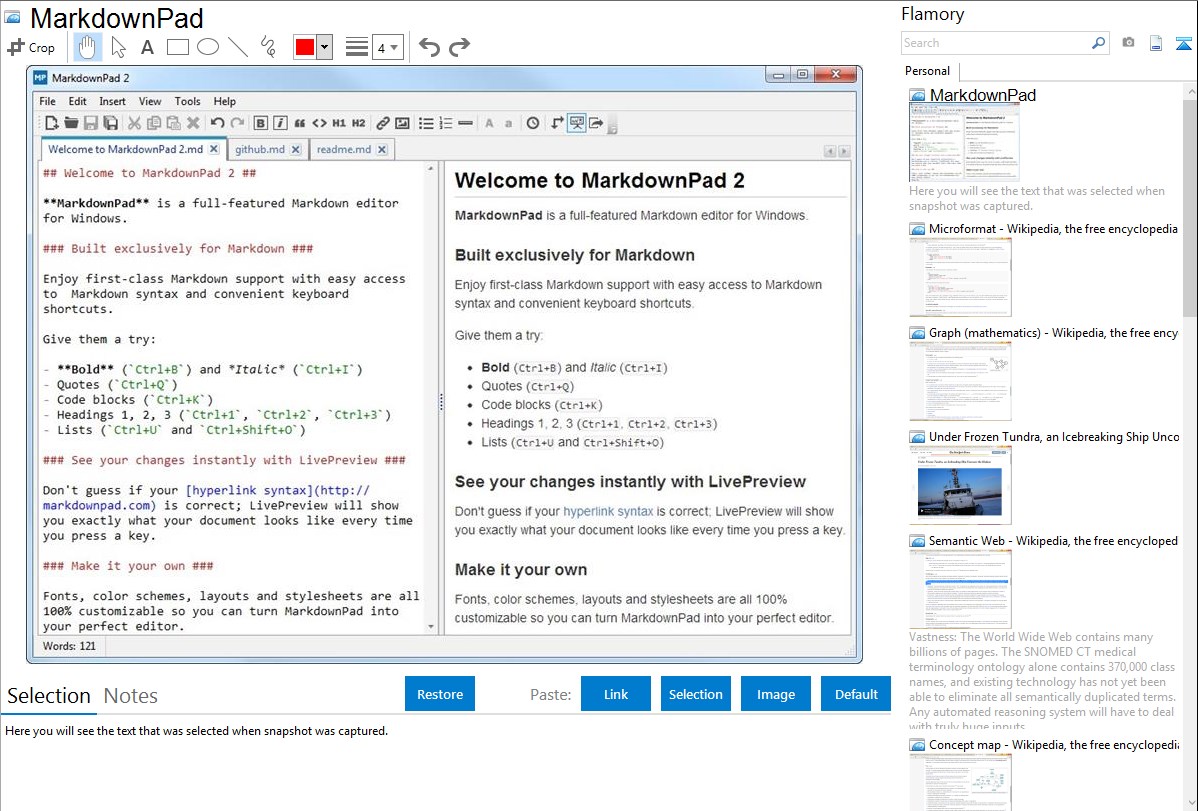Close the github.md tab
The height and width of the screenshot is (811, 1198).
coord(296,150)
